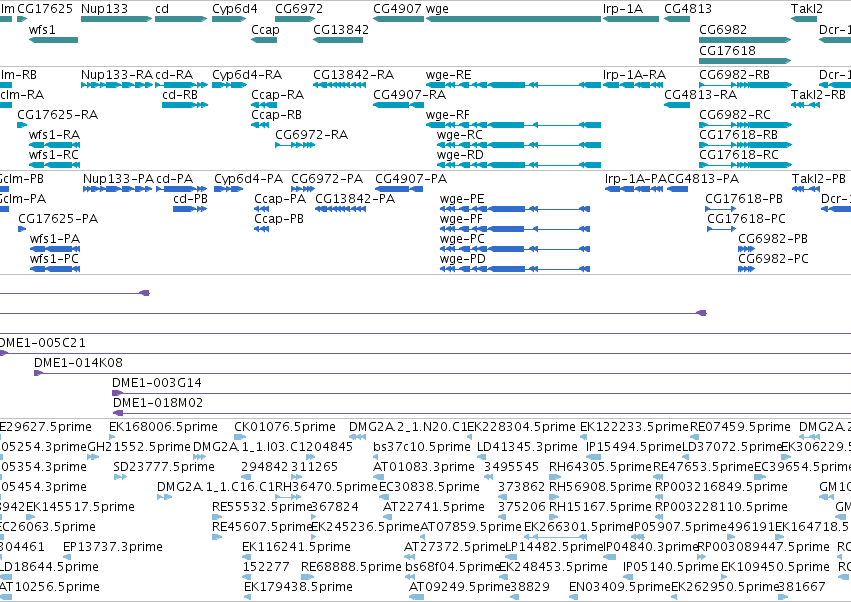Image resolution: width=851 pixels, height=602 pixels.
Task: Select the CG13842-PA protein feature
Action: point(340,209)
